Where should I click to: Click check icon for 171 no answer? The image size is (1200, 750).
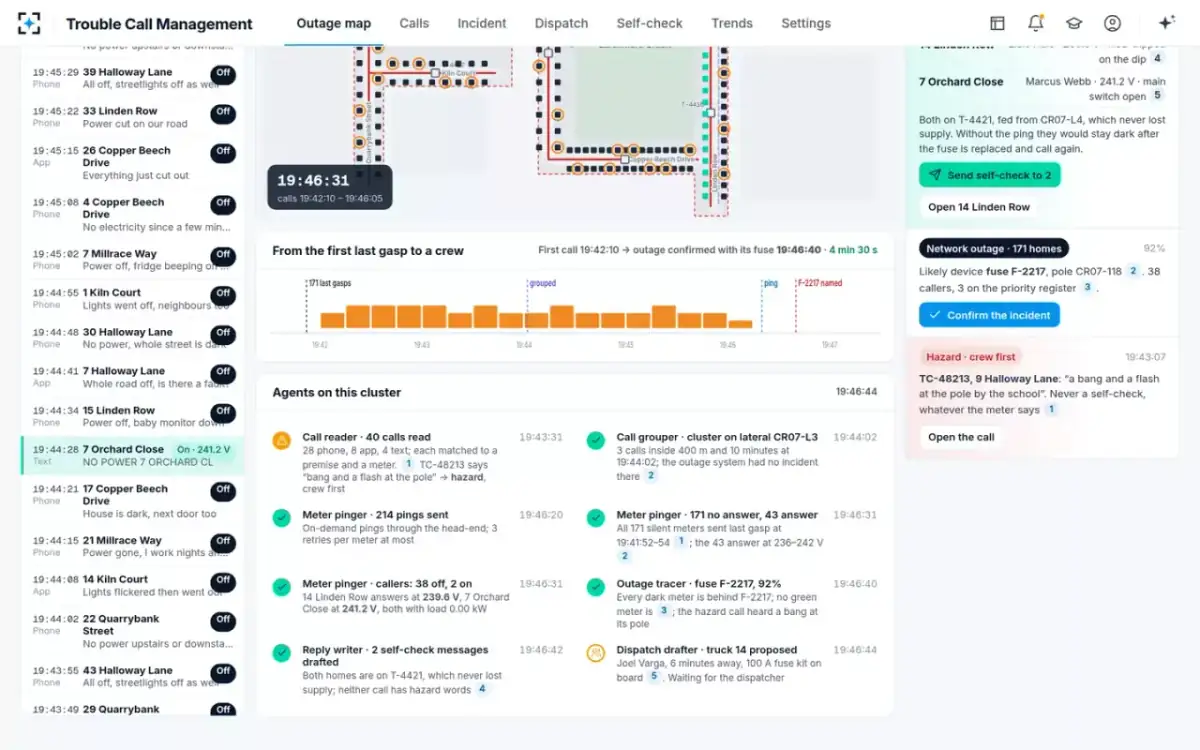point(596,518)
